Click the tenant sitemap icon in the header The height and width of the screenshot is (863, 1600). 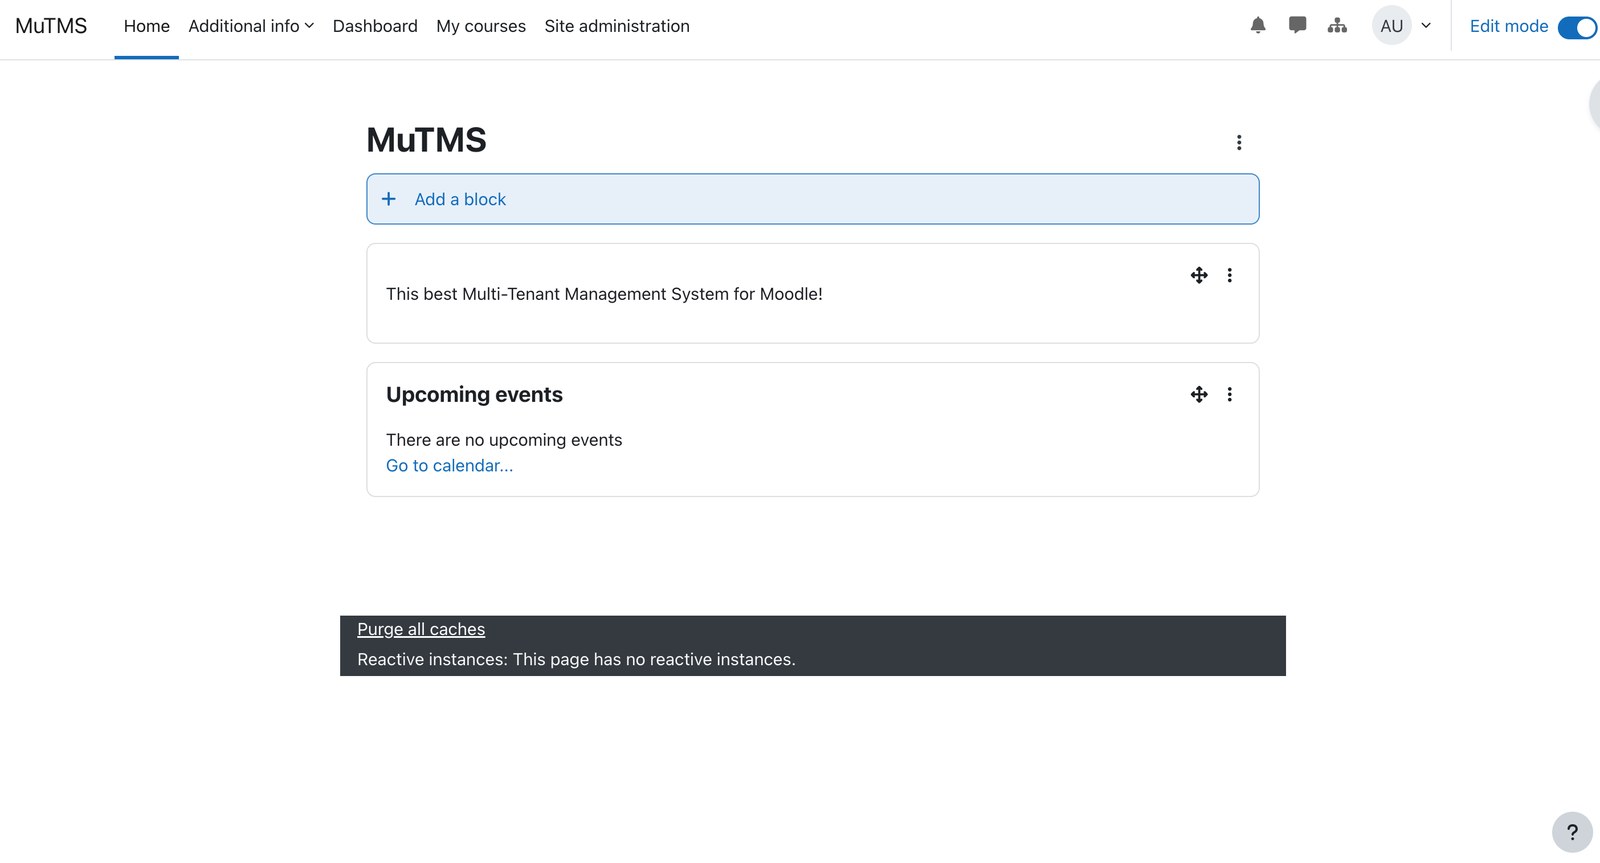pyautogui.click(x=1337, y=26)
